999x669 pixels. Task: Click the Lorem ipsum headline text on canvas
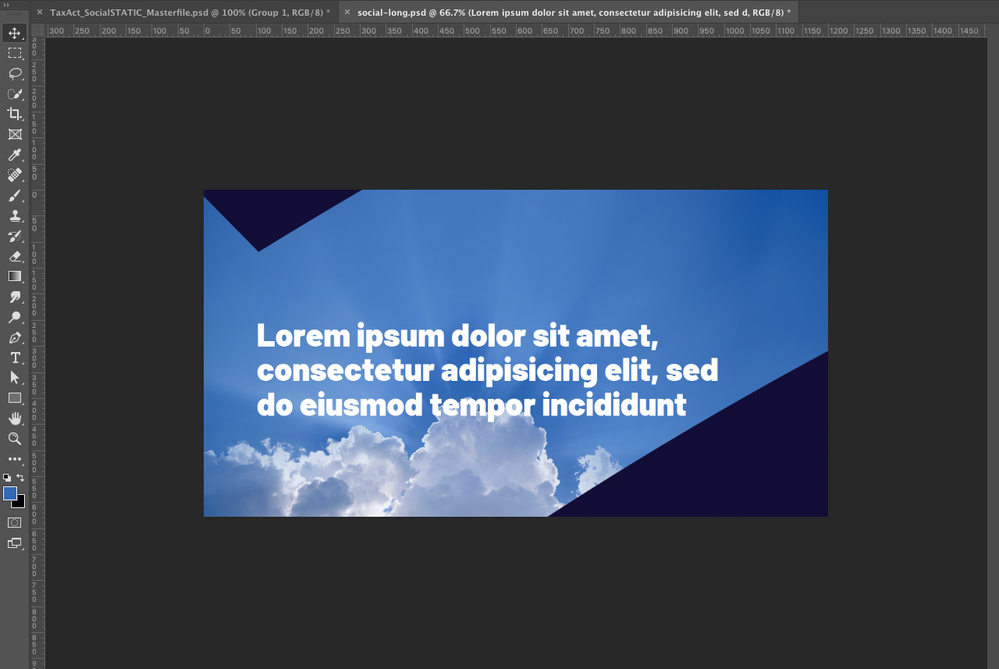coord(487,370)
